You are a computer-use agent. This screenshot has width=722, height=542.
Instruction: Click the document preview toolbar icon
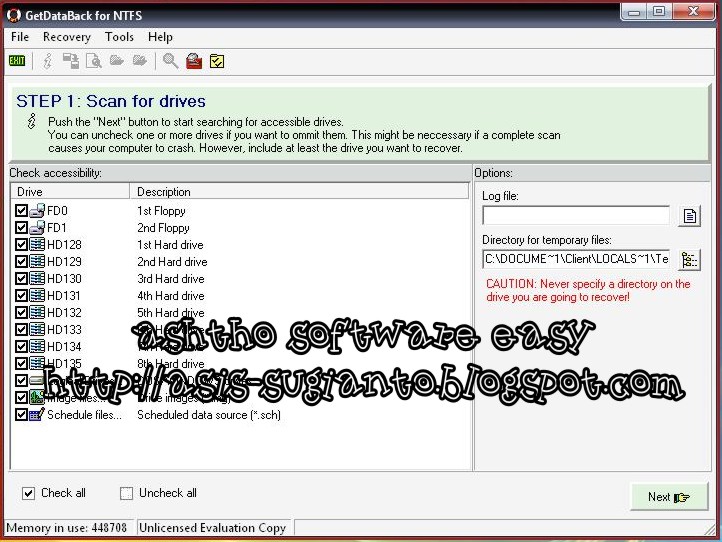point(93,61)
